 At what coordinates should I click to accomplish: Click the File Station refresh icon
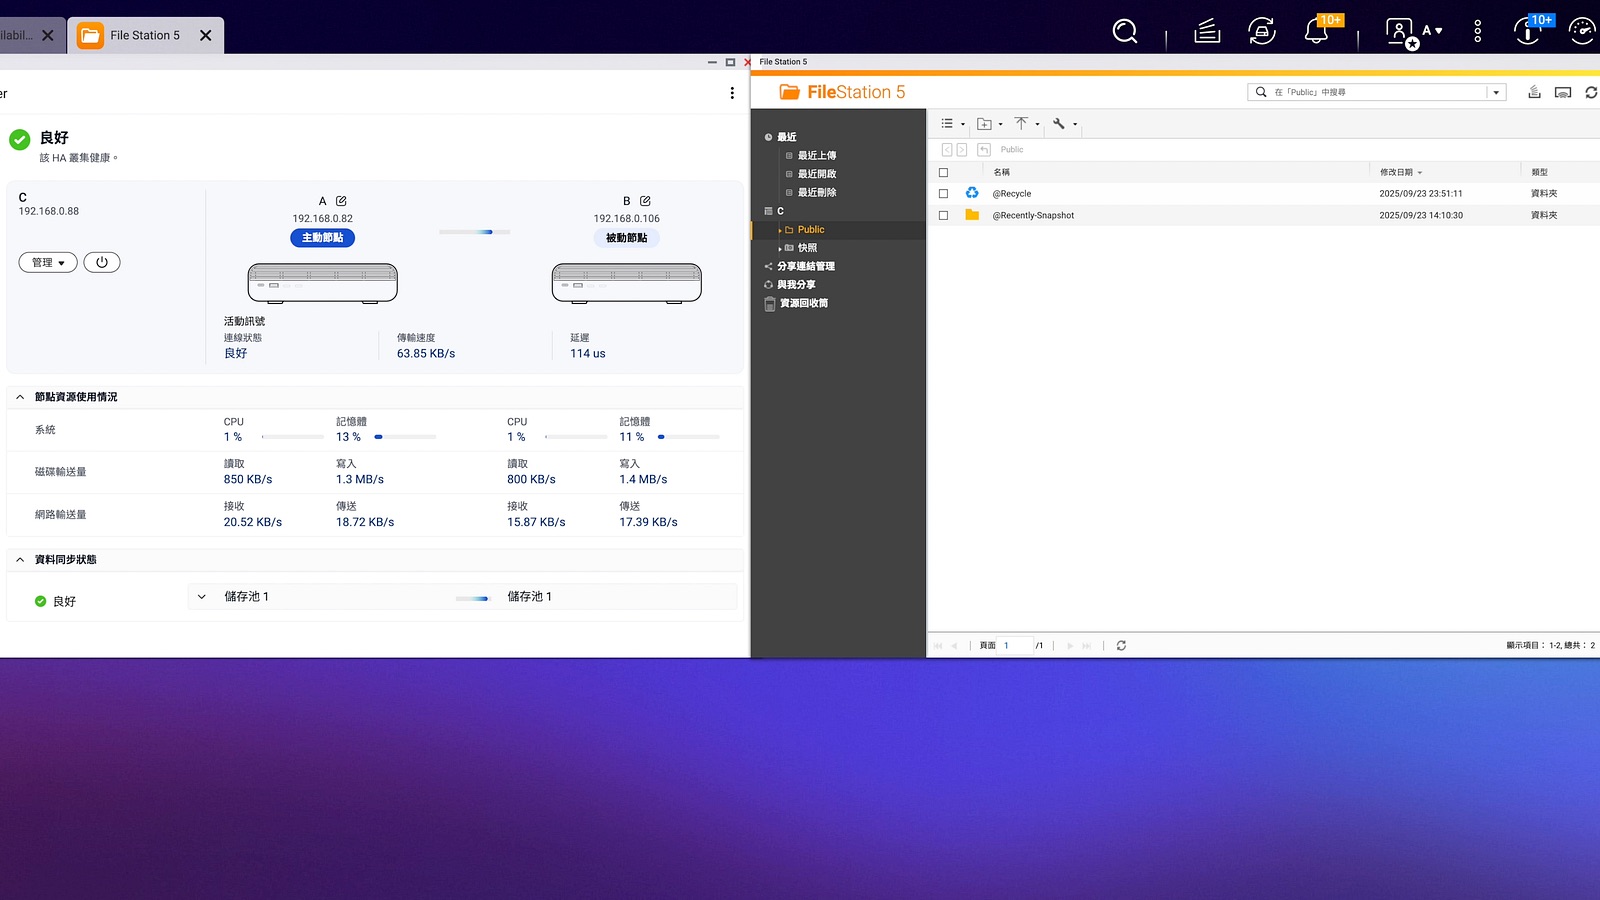click(x=1591, y=92)
